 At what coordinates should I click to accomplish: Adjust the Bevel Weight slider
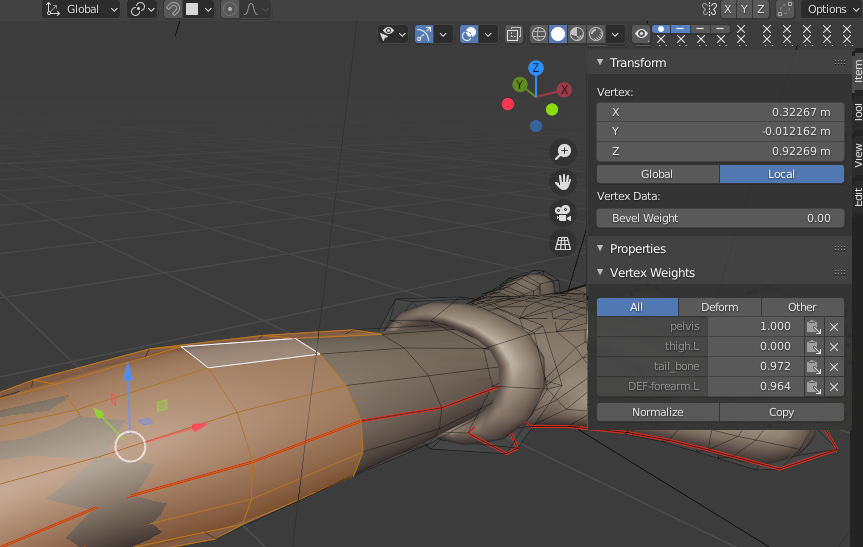coord(720,218)
